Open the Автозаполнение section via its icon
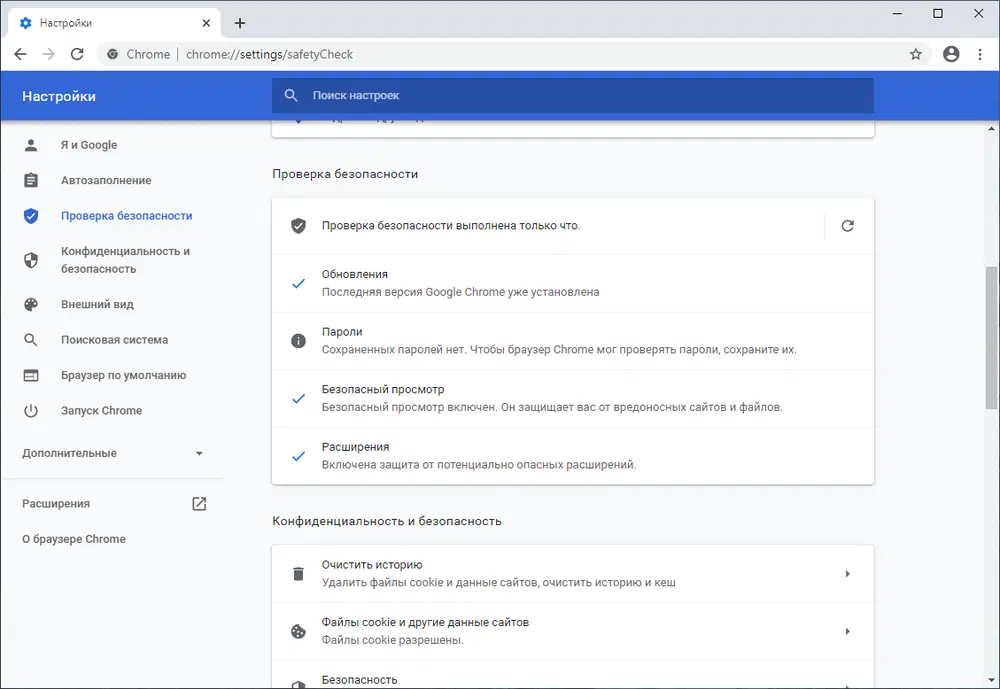 (x=28, y=180)
